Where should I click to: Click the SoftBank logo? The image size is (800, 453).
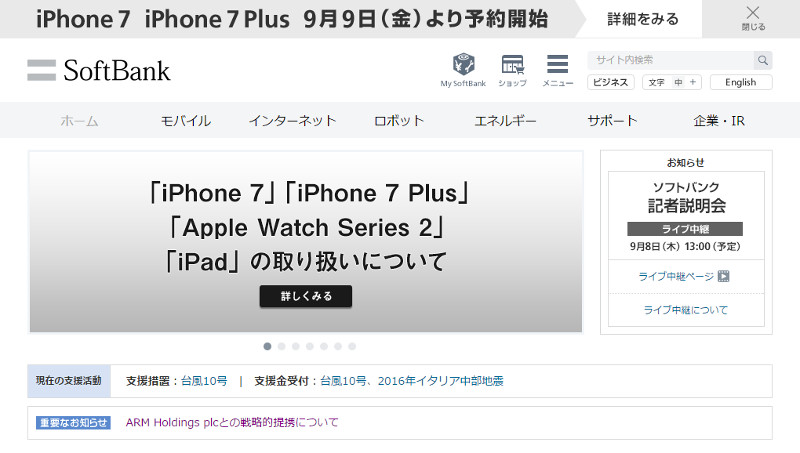point(99,70)
